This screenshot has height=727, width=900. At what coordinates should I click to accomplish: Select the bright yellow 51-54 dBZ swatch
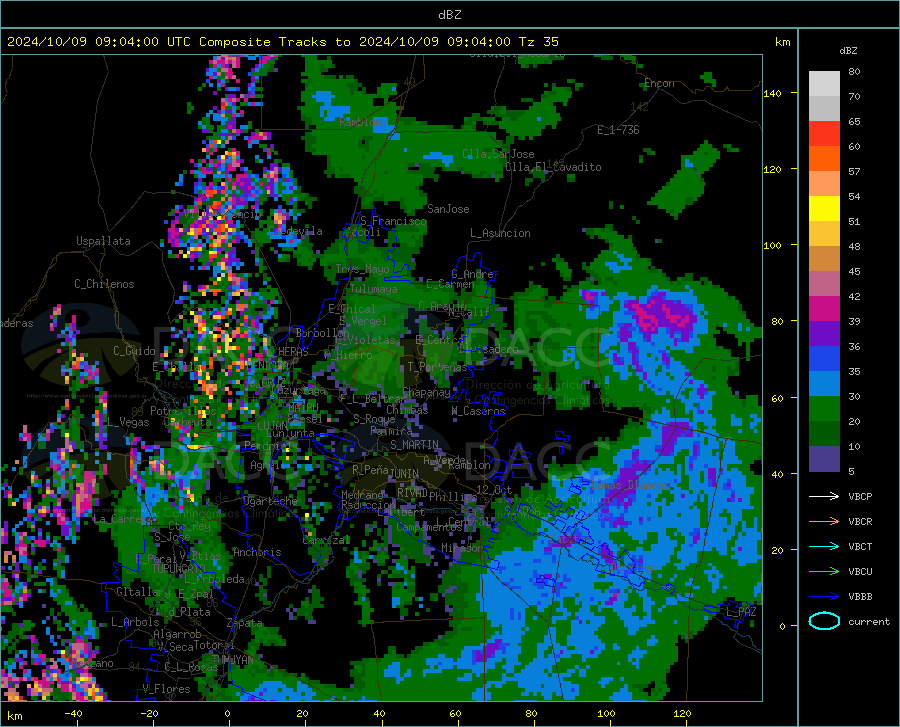click(824, 209)
